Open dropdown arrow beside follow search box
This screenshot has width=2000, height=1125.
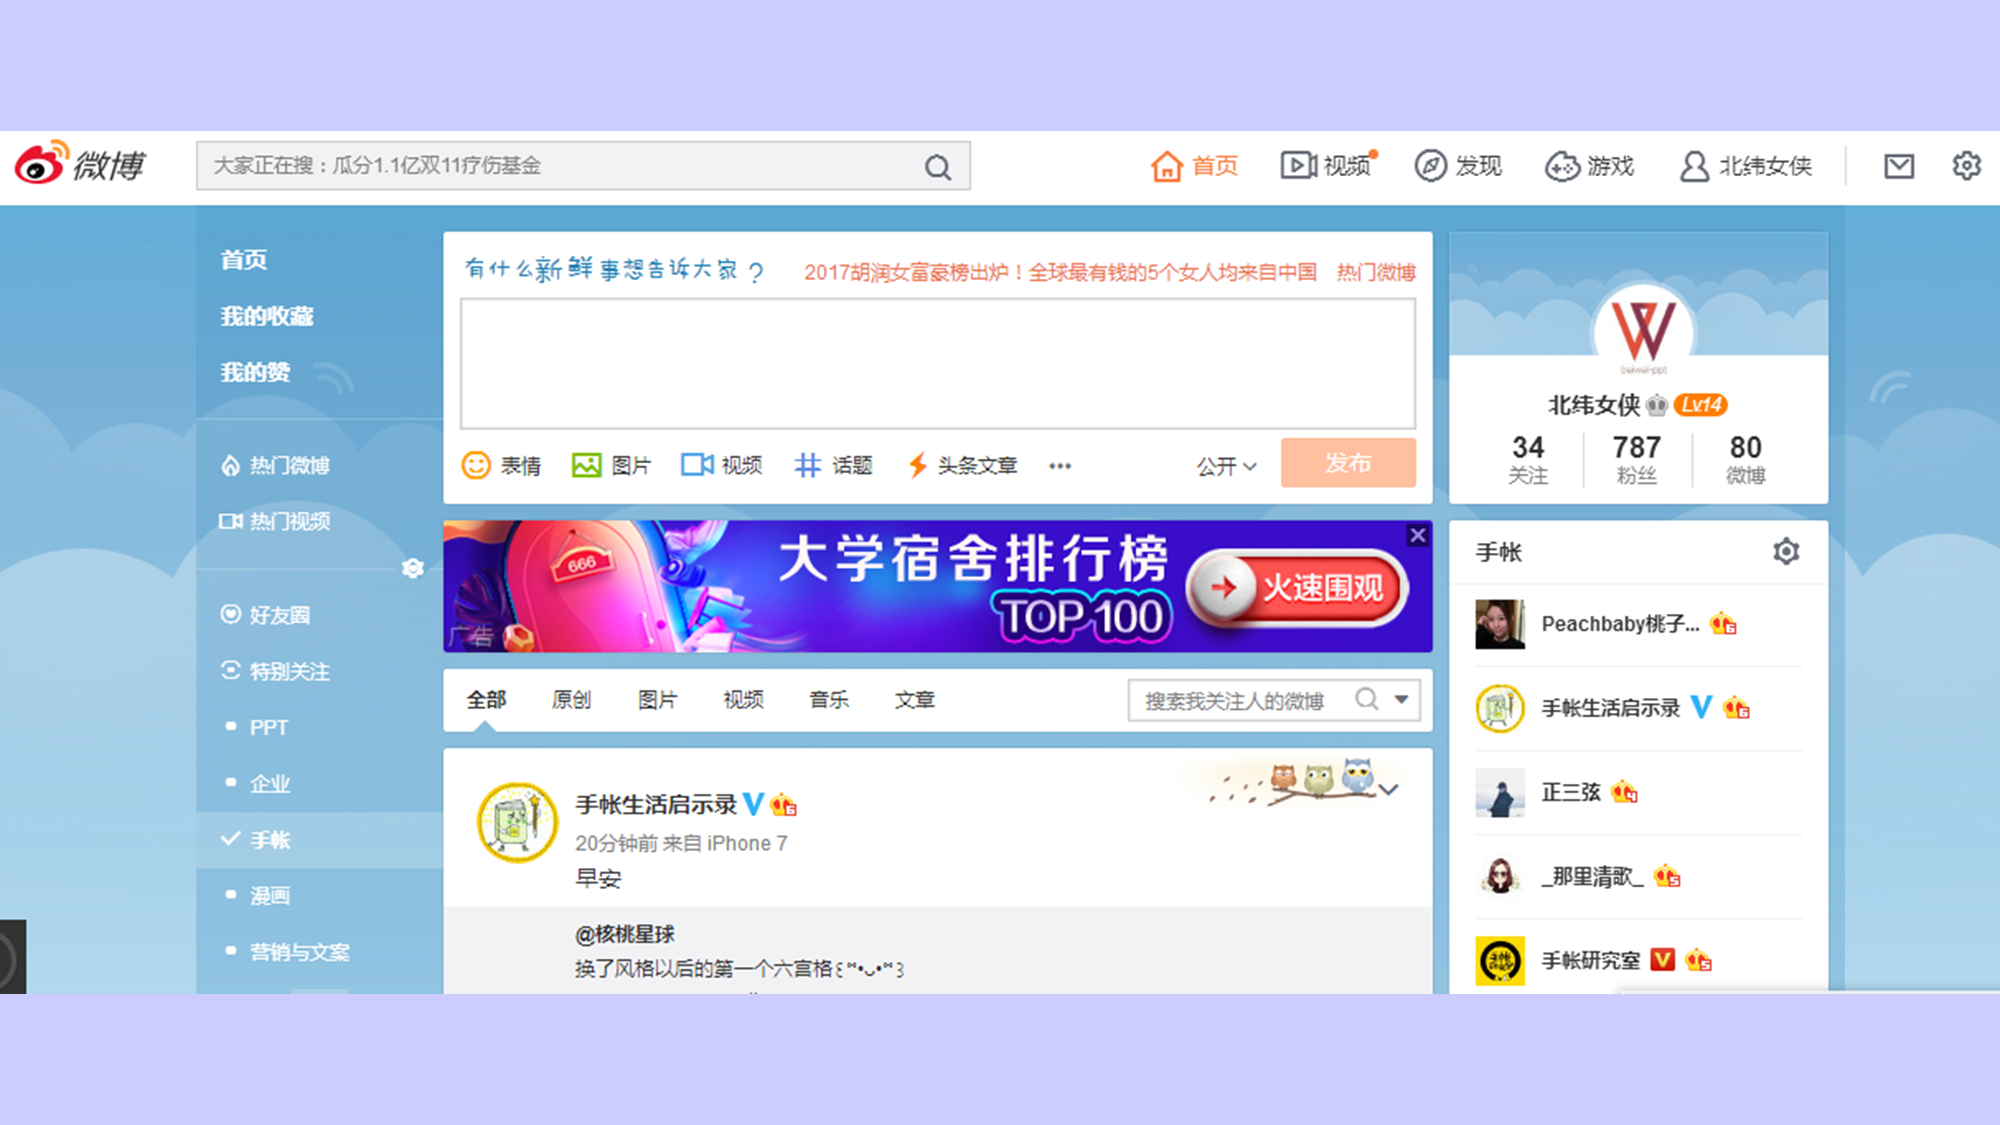(x=1402, y=699)
